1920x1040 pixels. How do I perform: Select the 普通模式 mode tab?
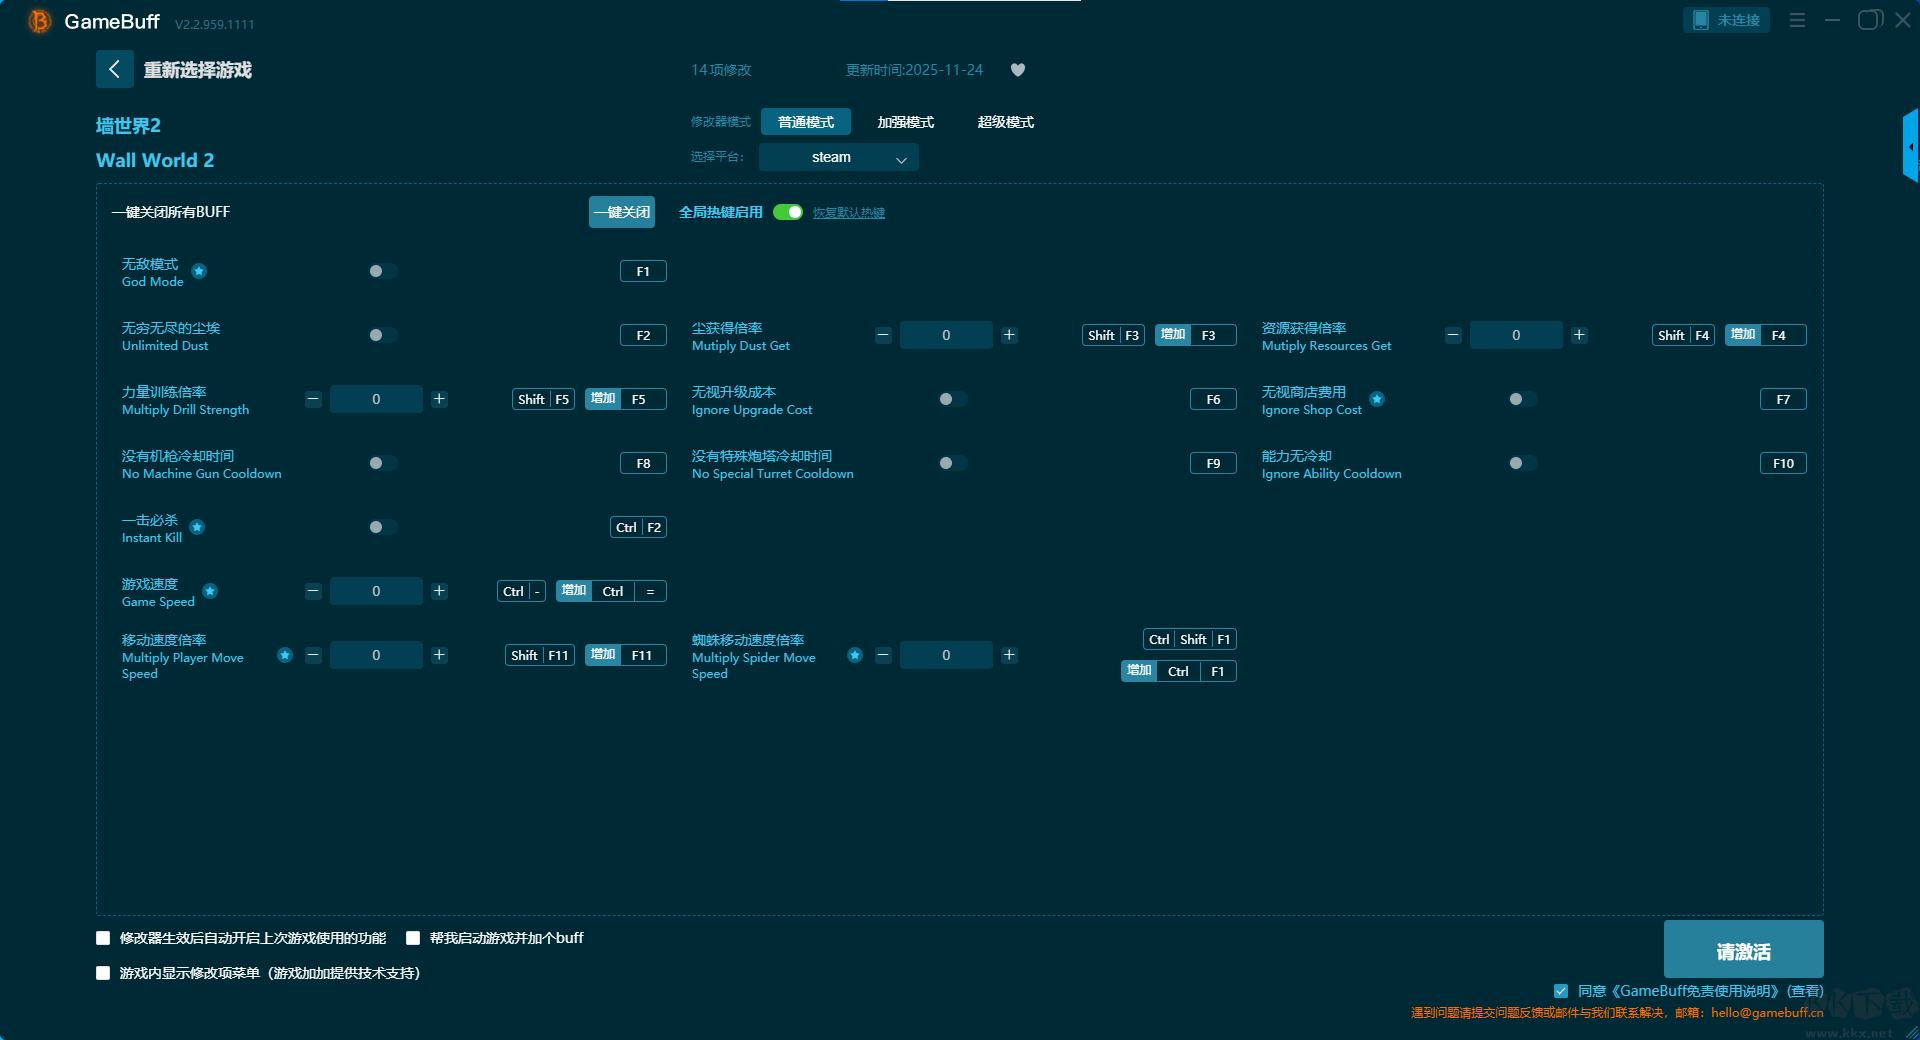pos(806,122)
